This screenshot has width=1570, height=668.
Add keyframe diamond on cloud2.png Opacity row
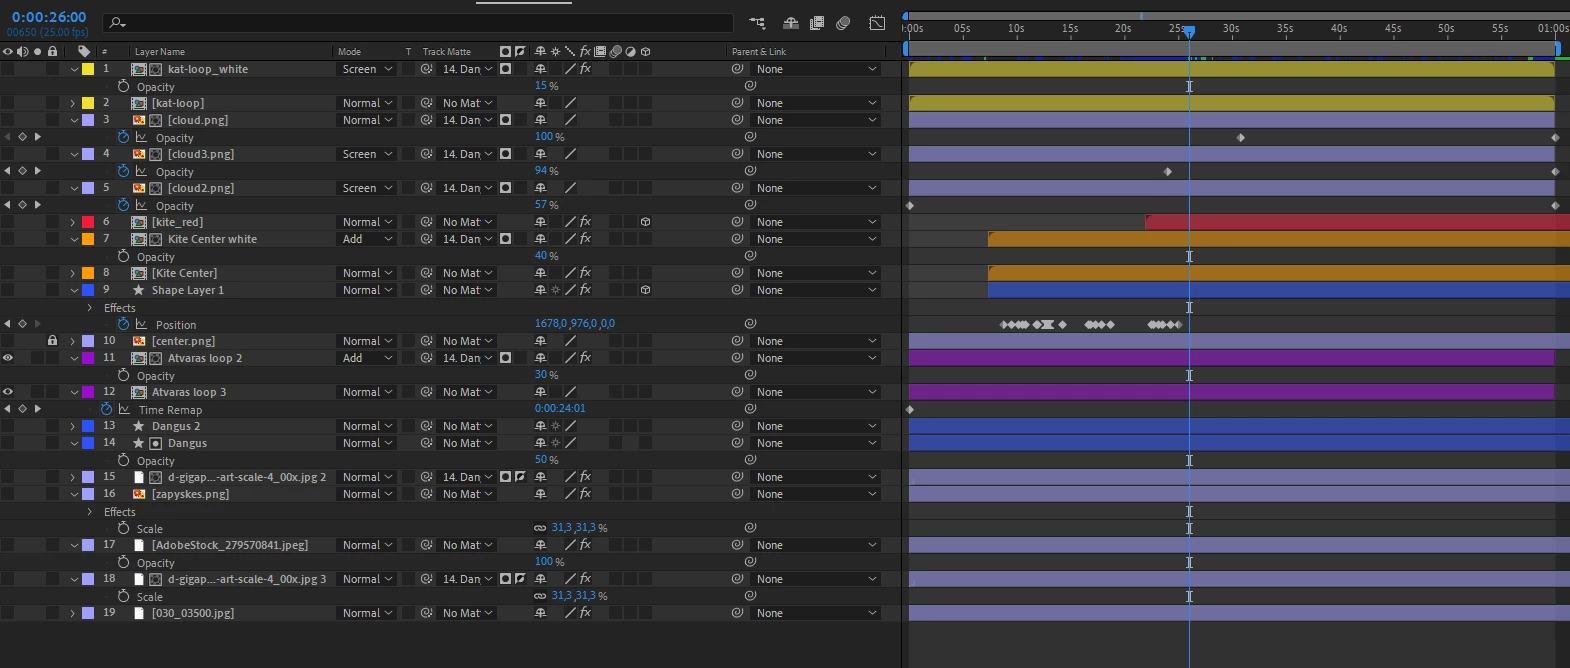tap(22, 205)
